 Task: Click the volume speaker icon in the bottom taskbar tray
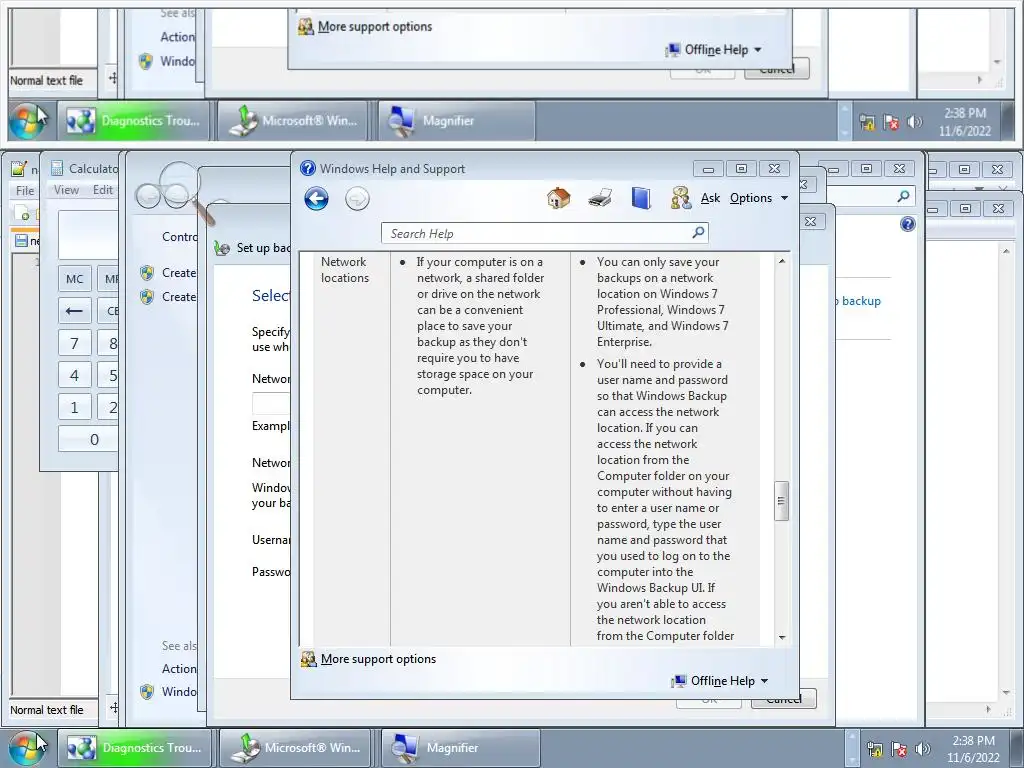922,749
